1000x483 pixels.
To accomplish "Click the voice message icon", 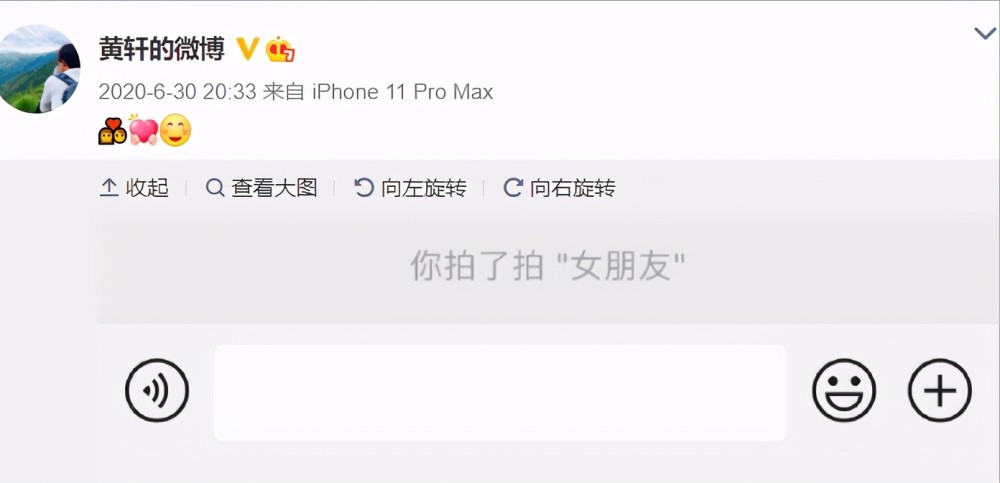I will pyautogui.click(x=157, y=390).
